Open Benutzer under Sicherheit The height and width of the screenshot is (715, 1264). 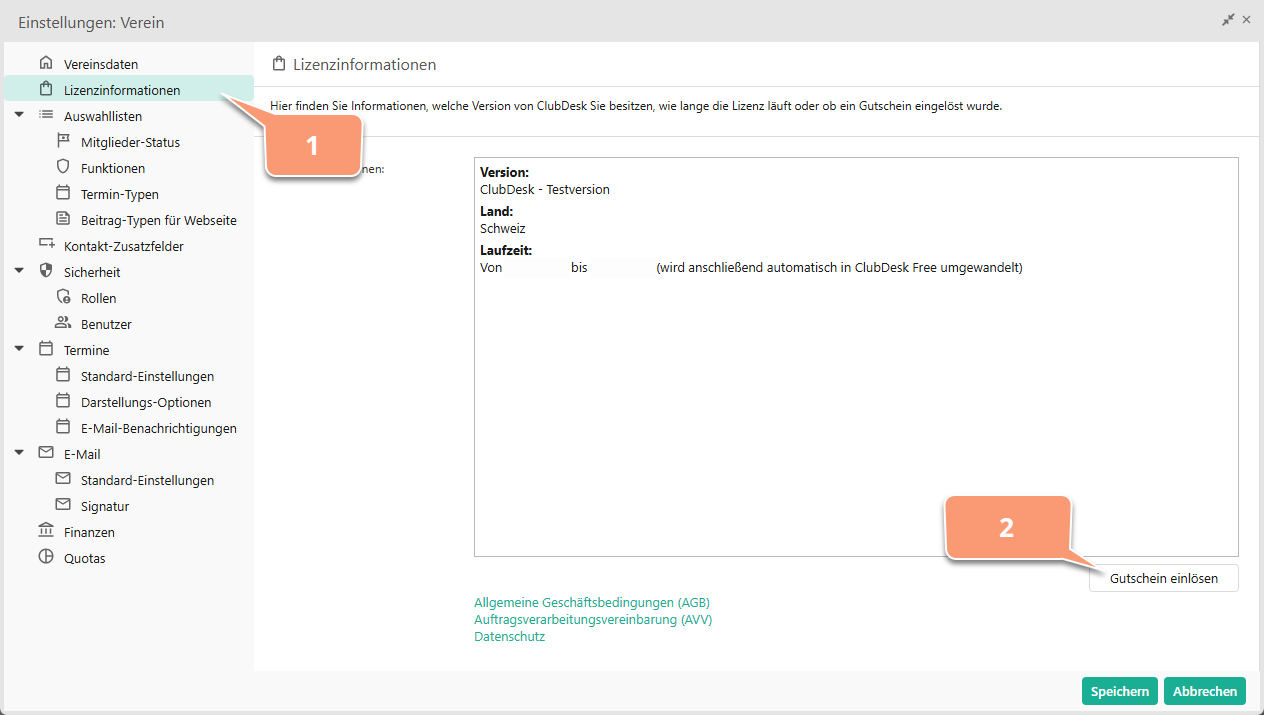click(x=106, y=324)
